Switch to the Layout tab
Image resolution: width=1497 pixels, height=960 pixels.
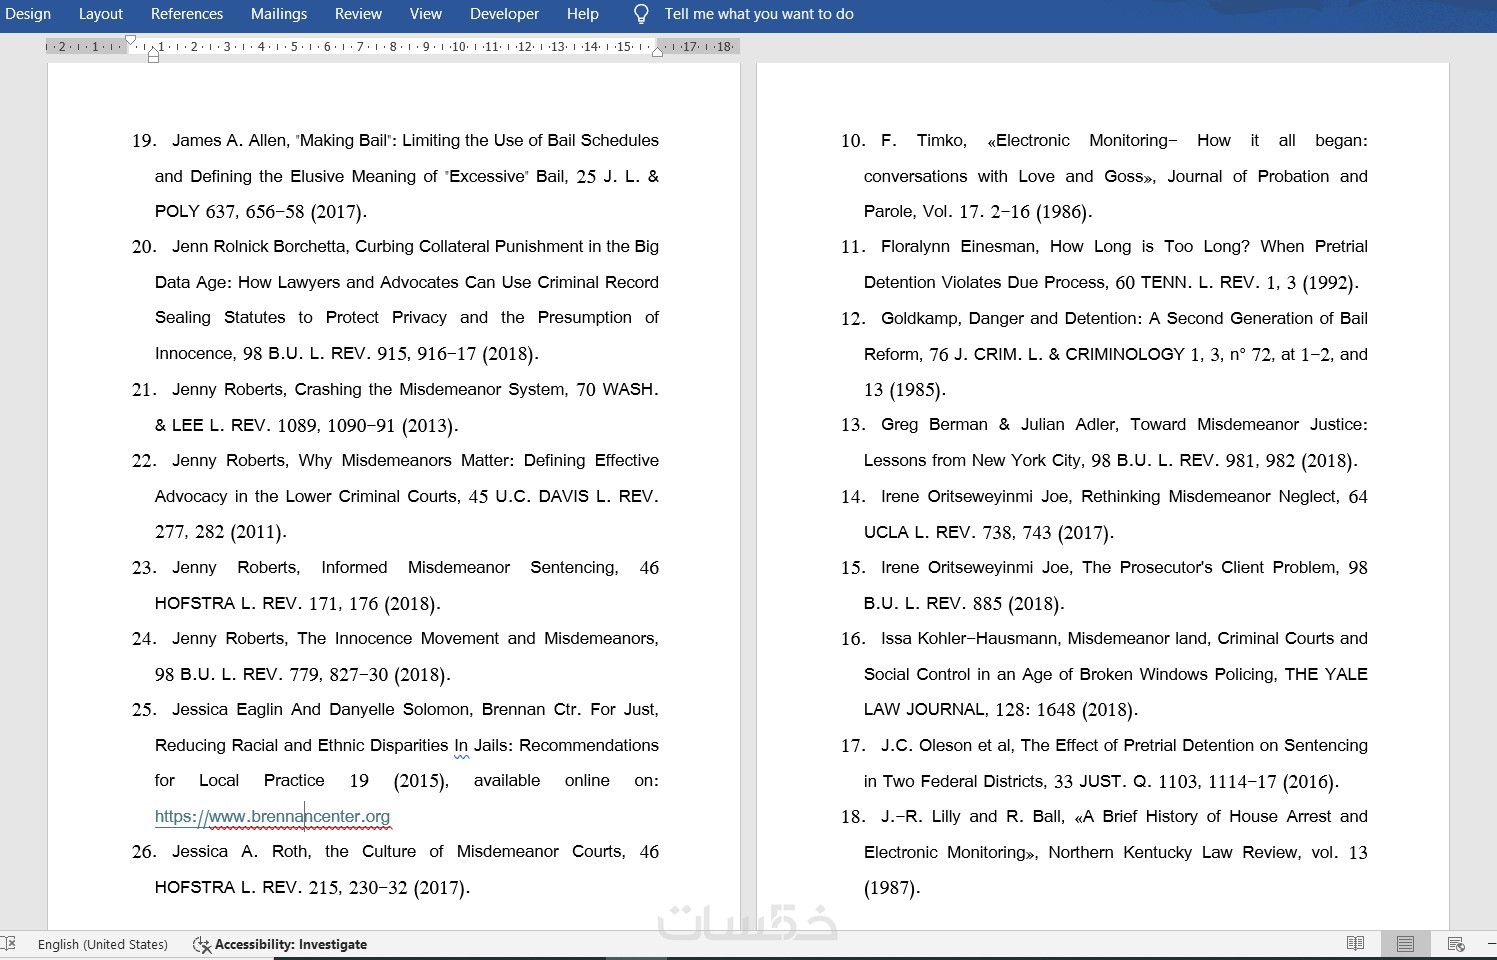[101, 14]
